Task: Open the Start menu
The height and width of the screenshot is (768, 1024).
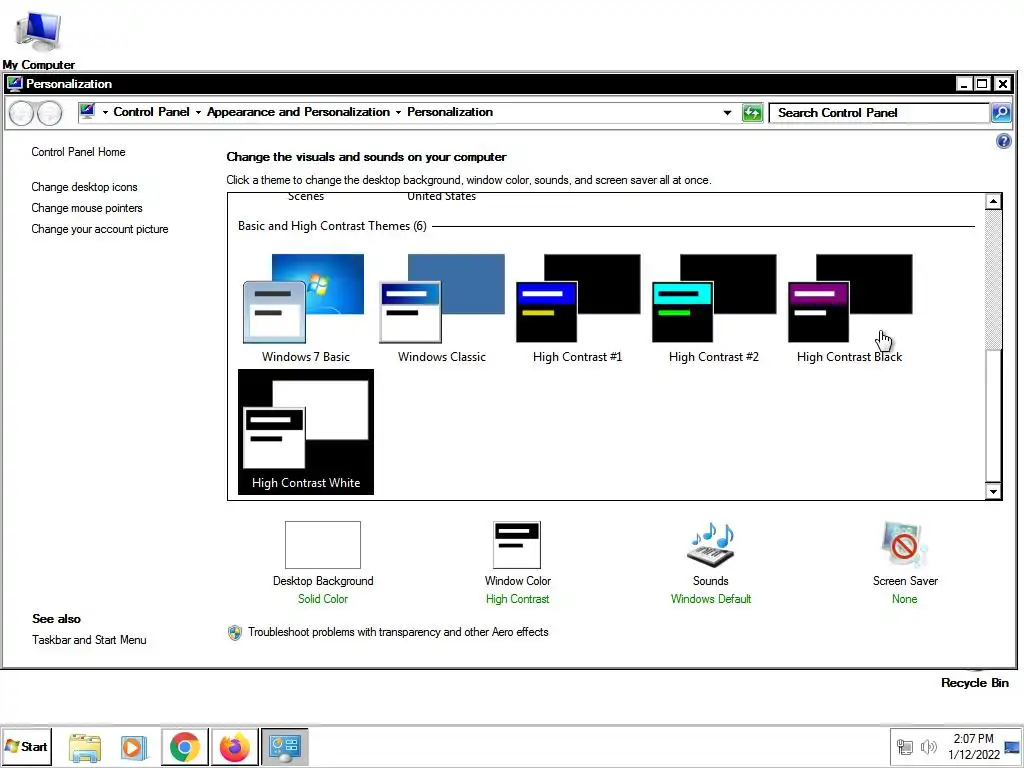Action: pos(26,746)
